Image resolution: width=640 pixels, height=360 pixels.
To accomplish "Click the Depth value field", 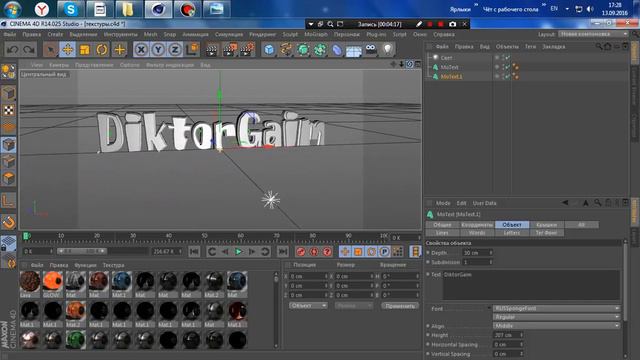I will [x=477, y=253].
